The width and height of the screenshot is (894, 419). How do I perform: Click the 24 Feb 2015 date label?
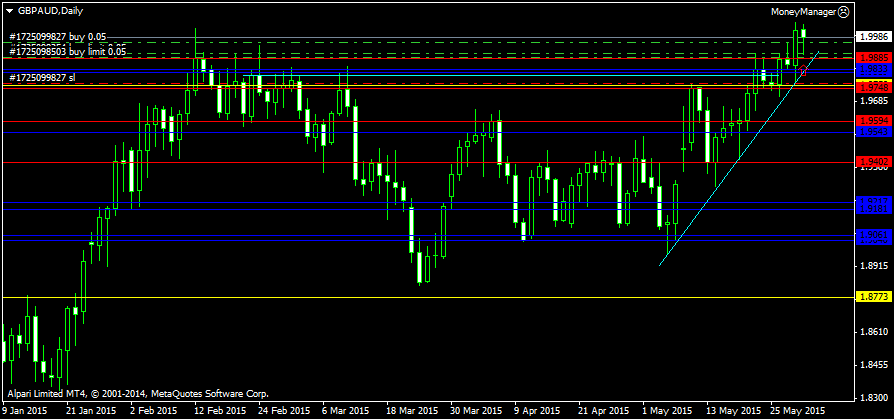pos(284,410)
